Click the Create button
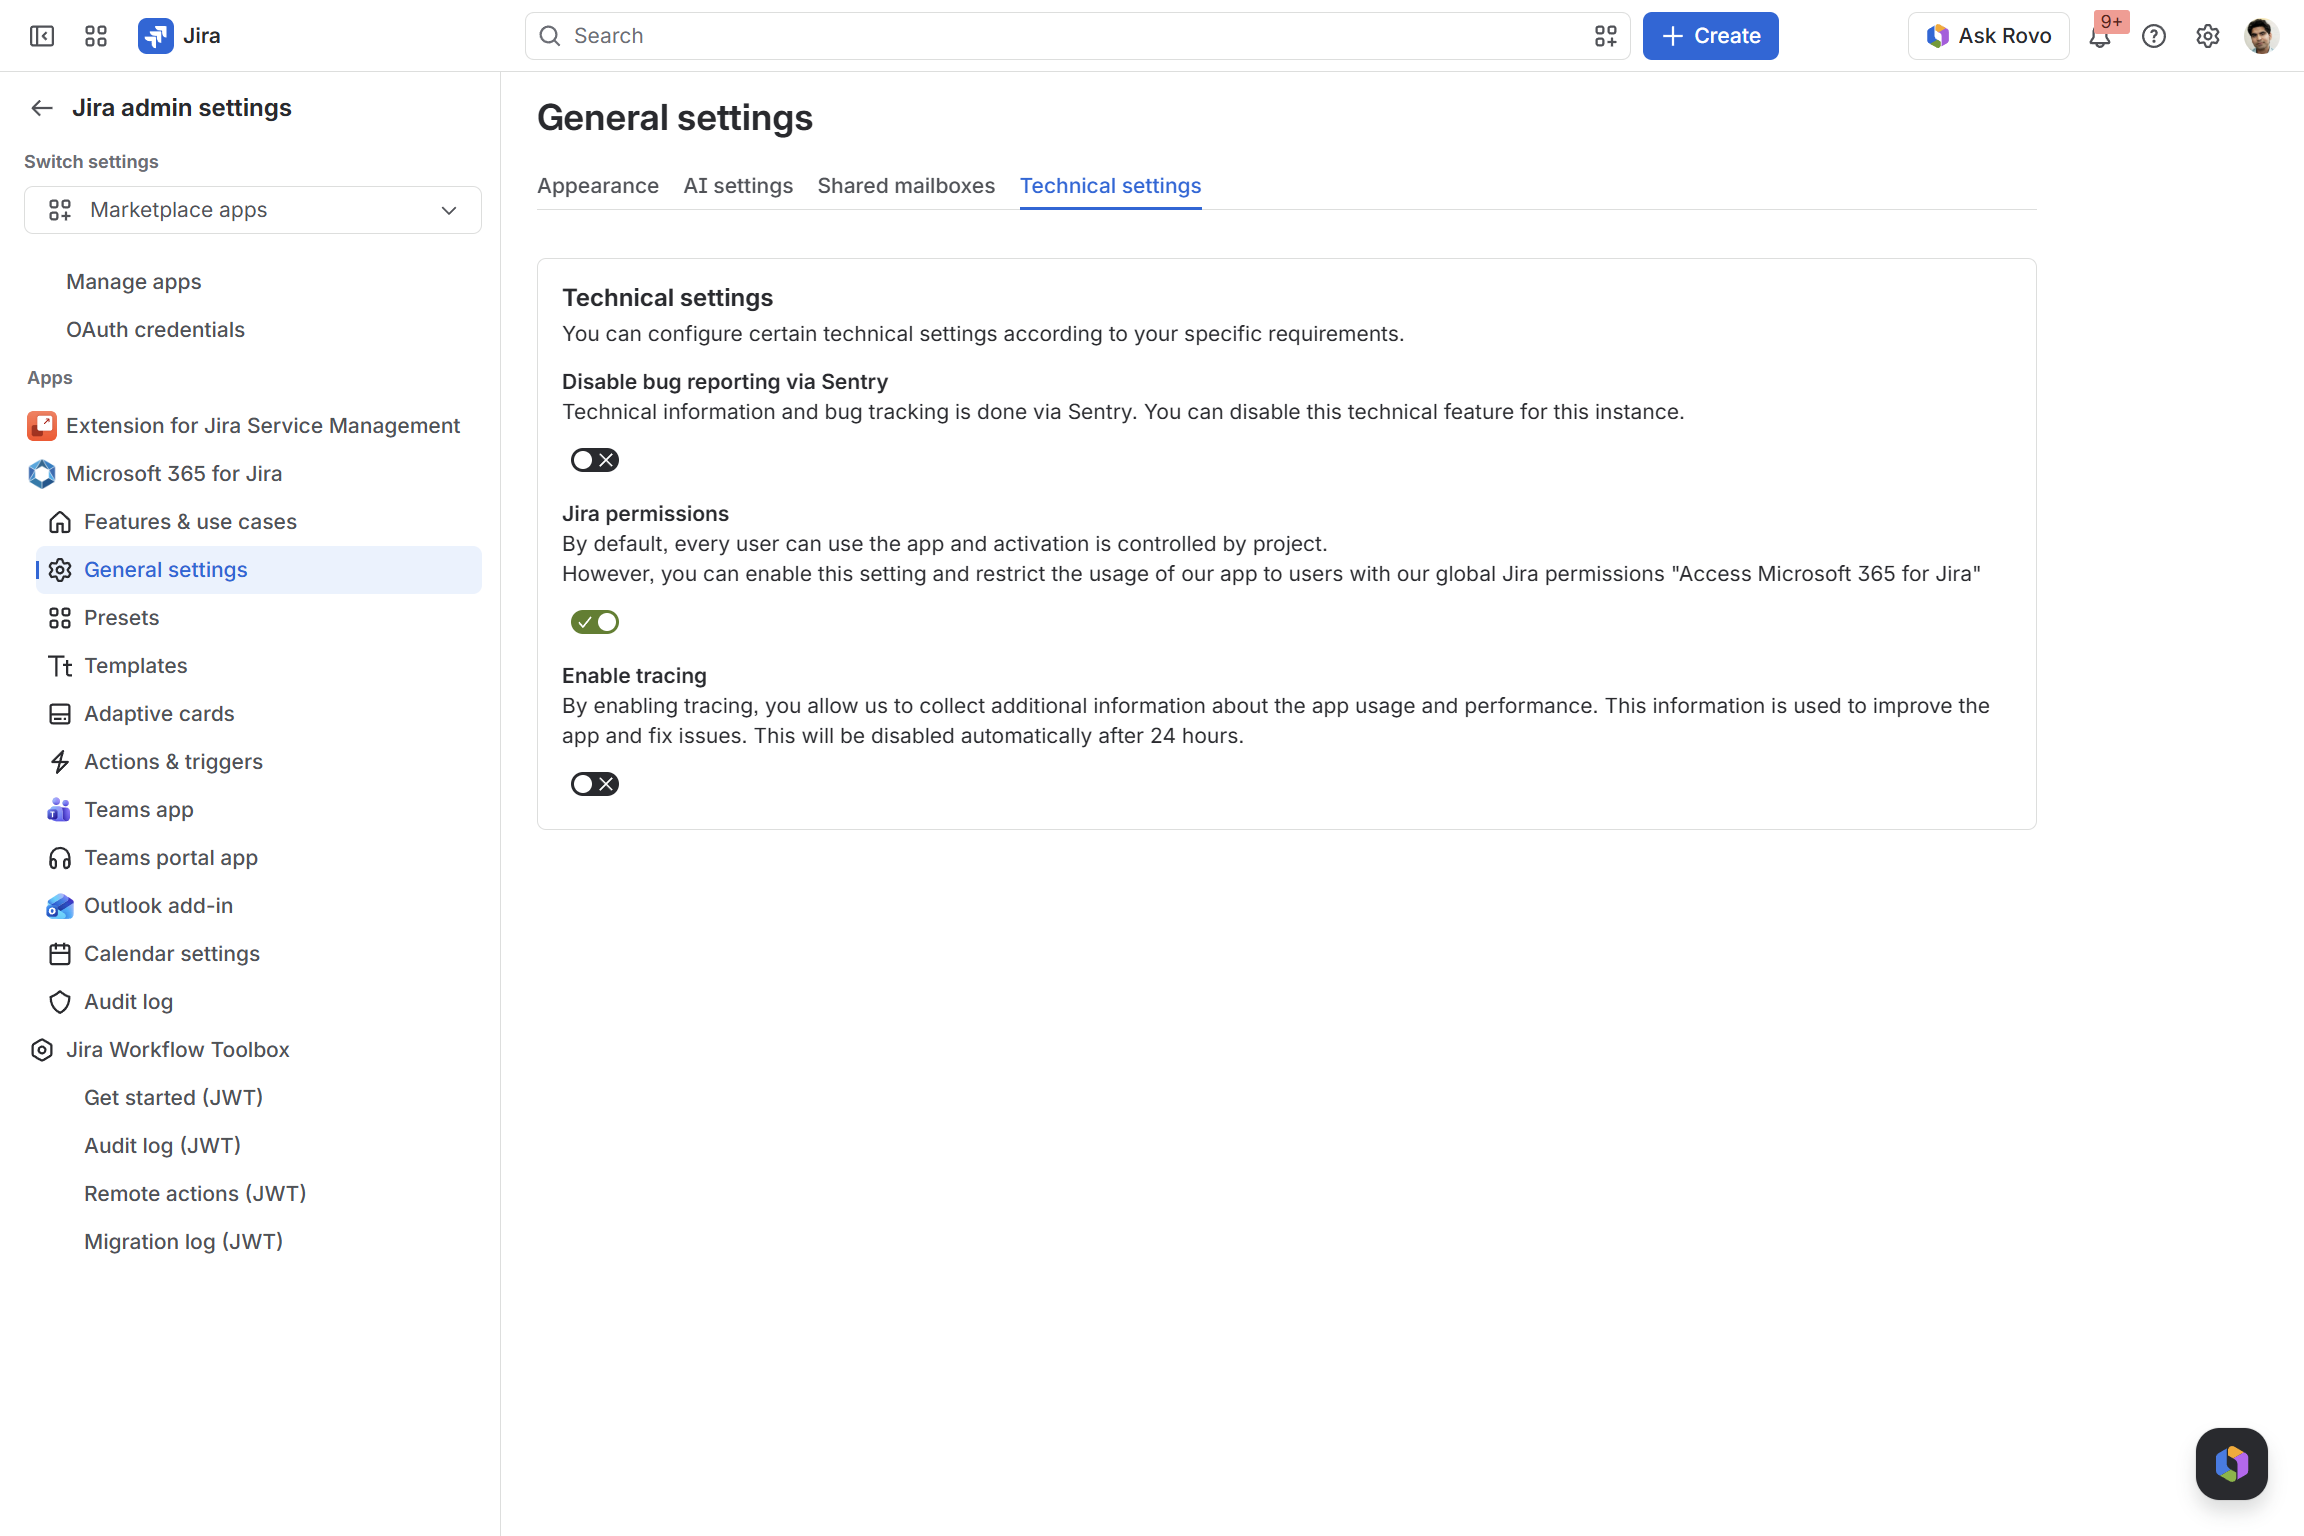 point(1710,36)
